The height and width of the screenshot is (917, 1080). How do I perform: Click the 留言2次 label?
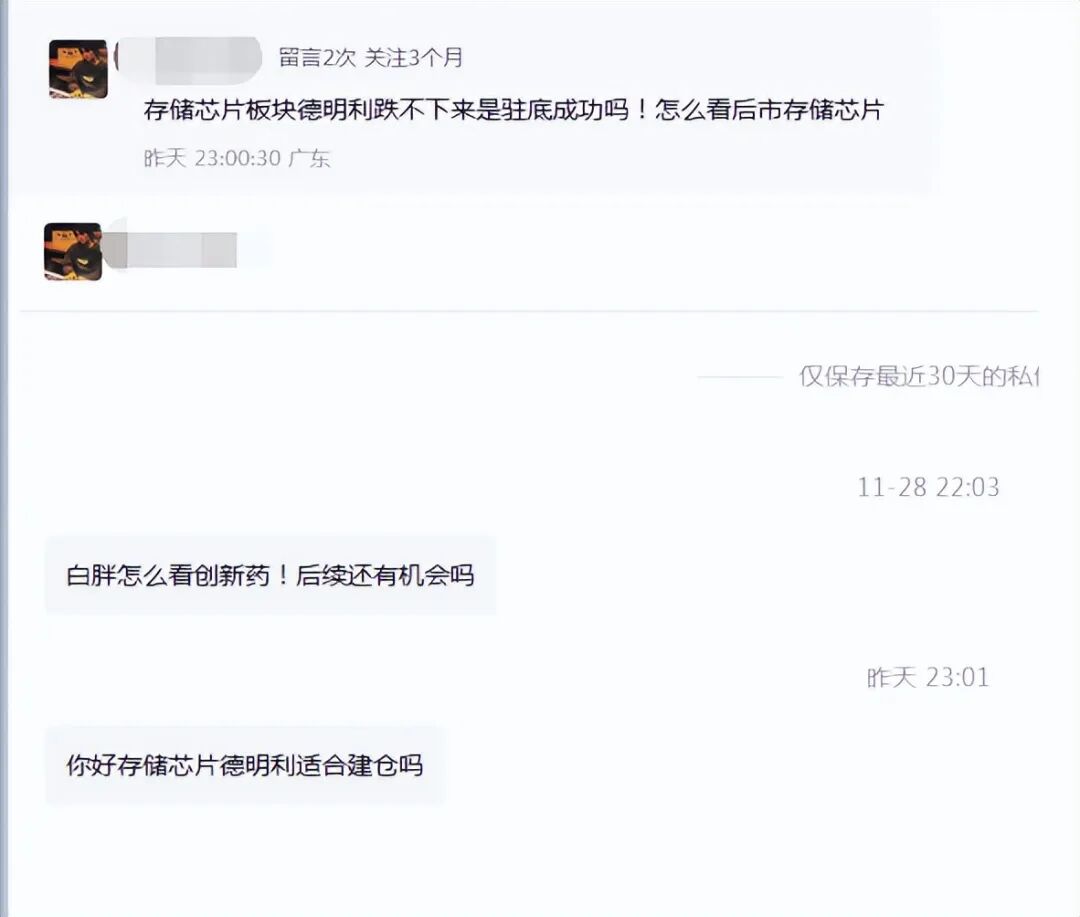(x=317, y=58)
